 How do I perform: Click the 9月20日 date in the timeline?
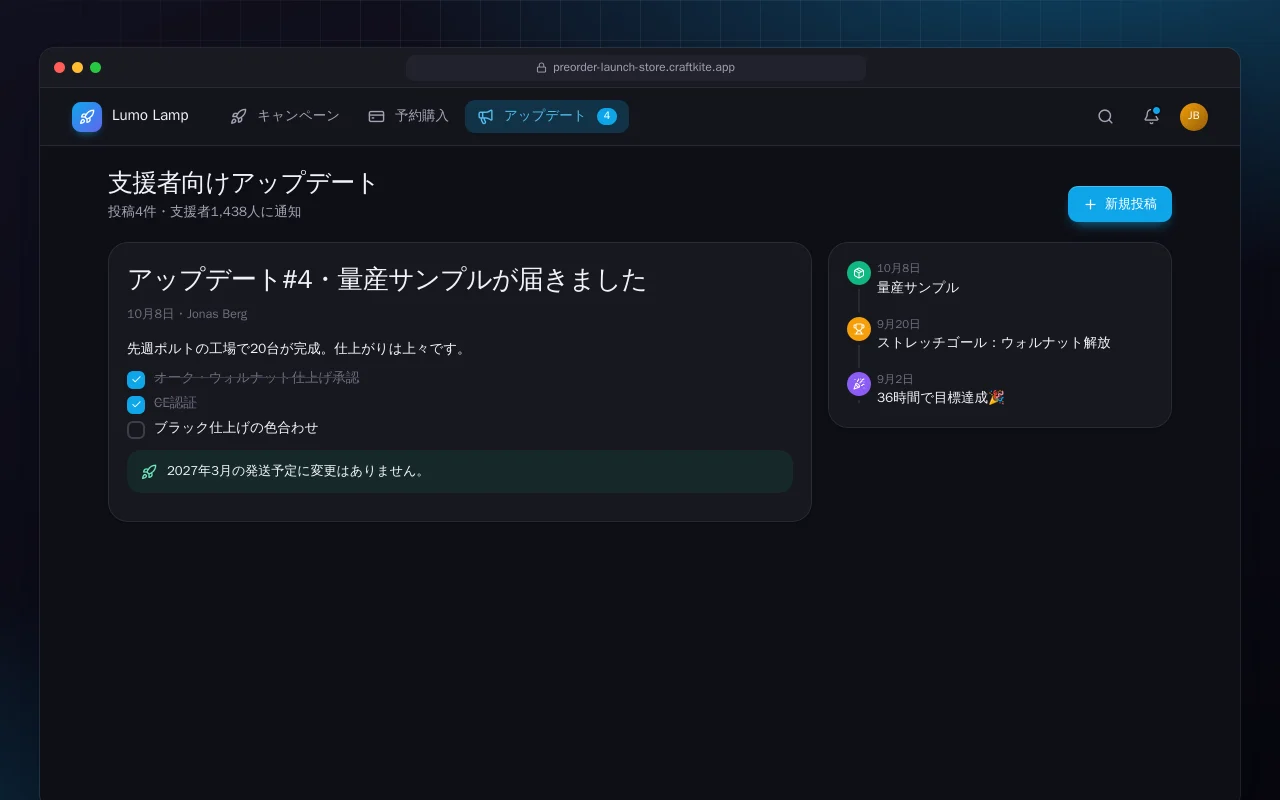tap(899, 325)
